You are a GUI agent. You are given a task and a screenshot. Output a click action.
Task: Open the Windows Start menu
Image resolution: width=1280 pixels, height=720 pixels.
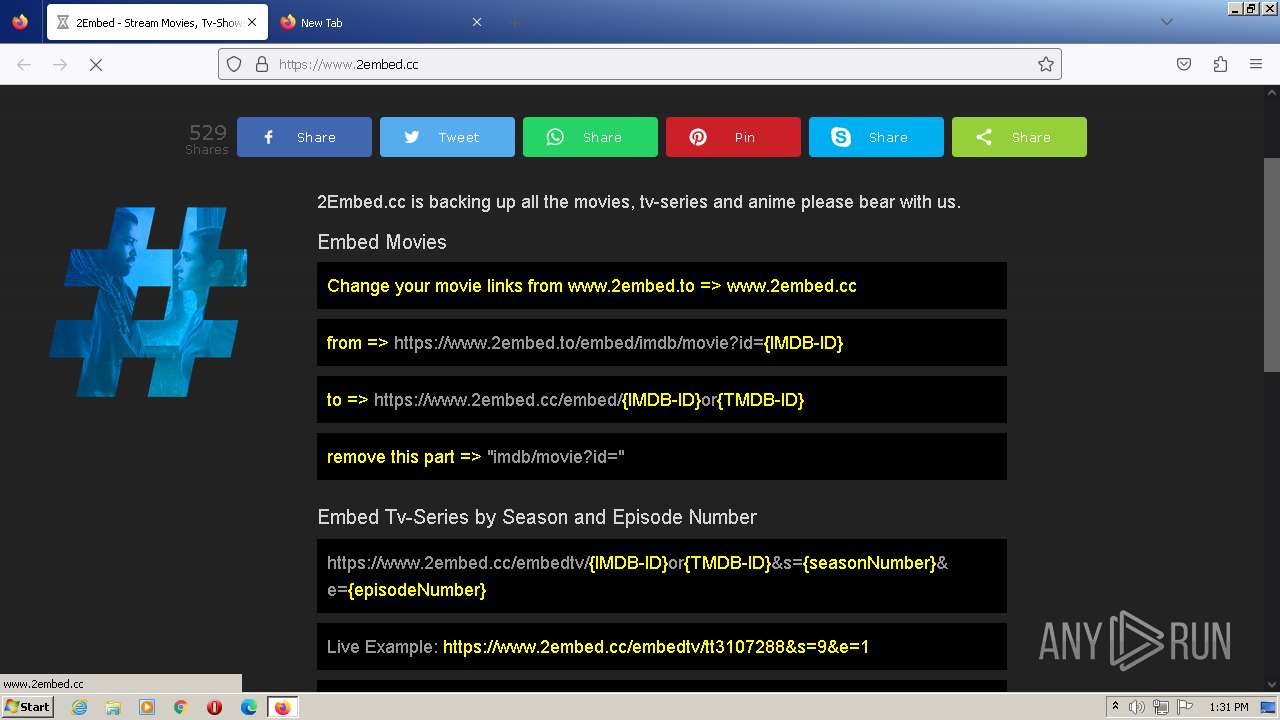(27, 707)
